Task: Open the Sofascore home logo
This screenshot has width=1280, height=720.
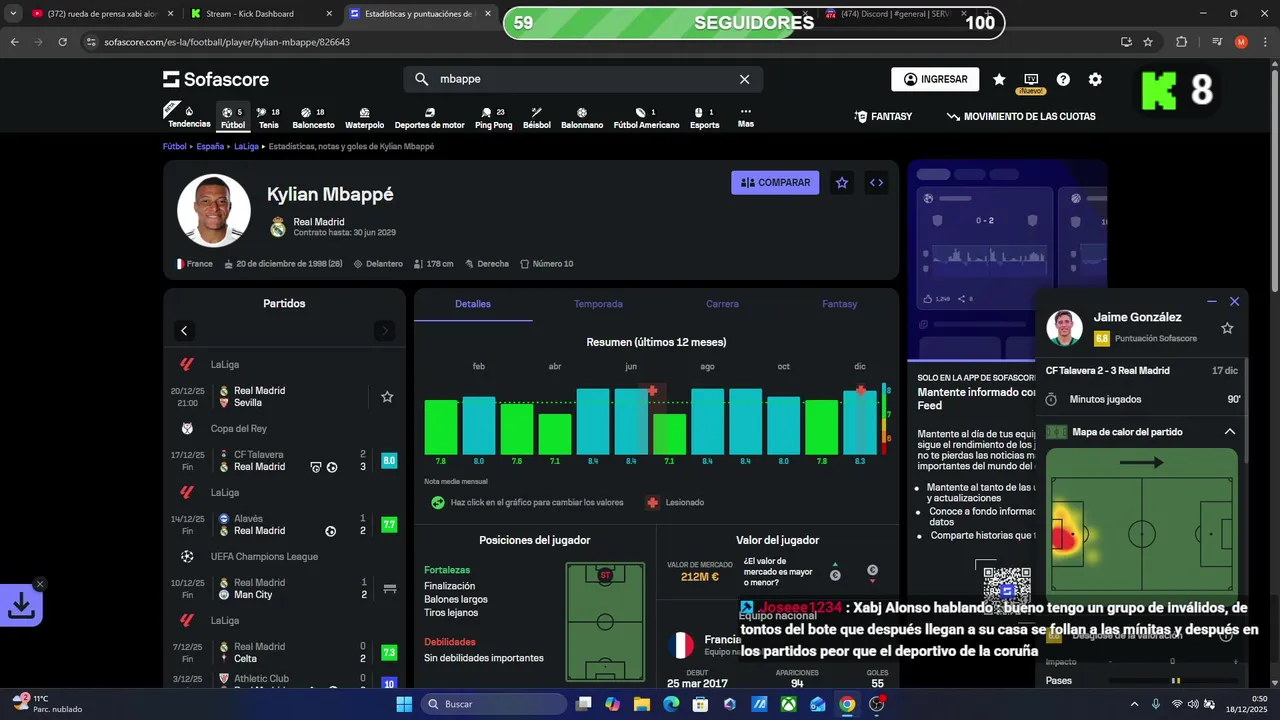Action: 216,79
